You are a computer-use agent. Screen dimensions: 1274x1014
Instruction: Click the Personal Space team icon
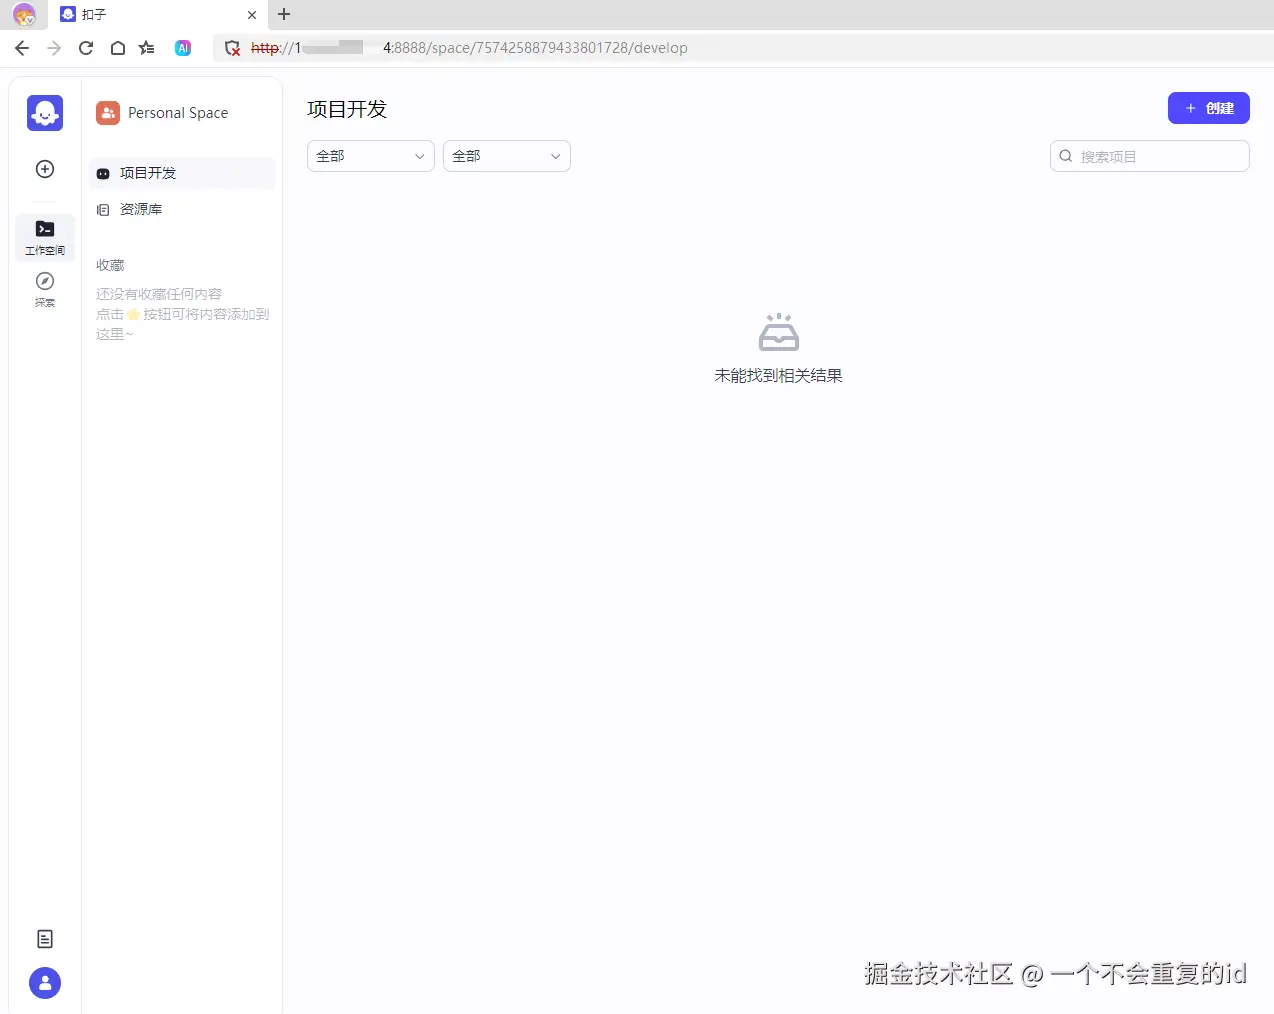(108, 113)
